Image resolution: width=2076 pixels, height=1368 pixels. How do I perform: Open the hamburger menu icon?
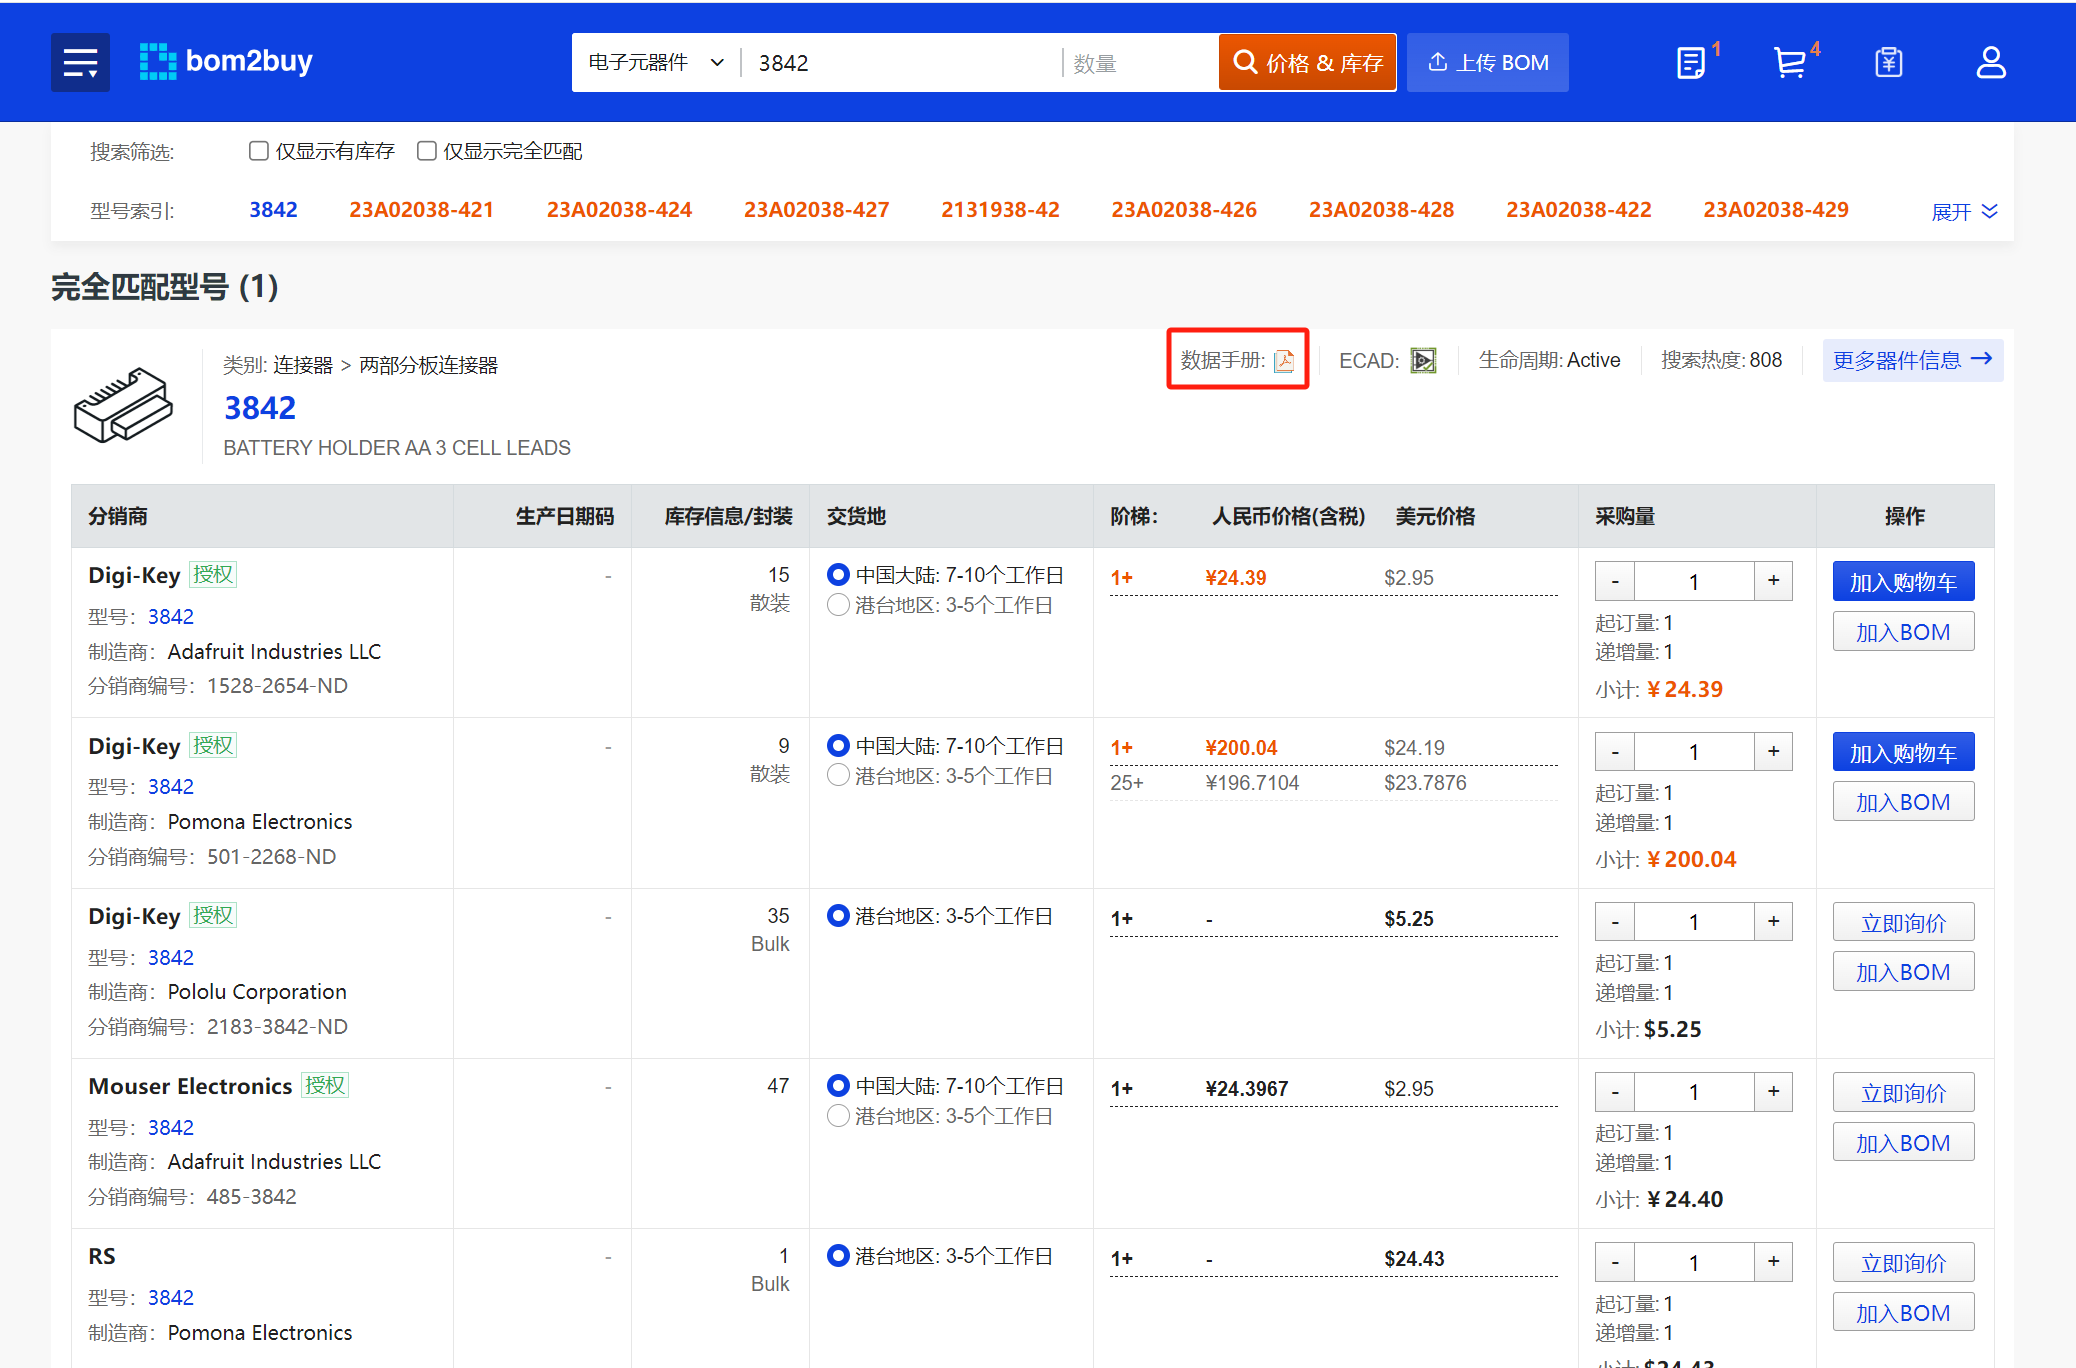pos(80,63)
